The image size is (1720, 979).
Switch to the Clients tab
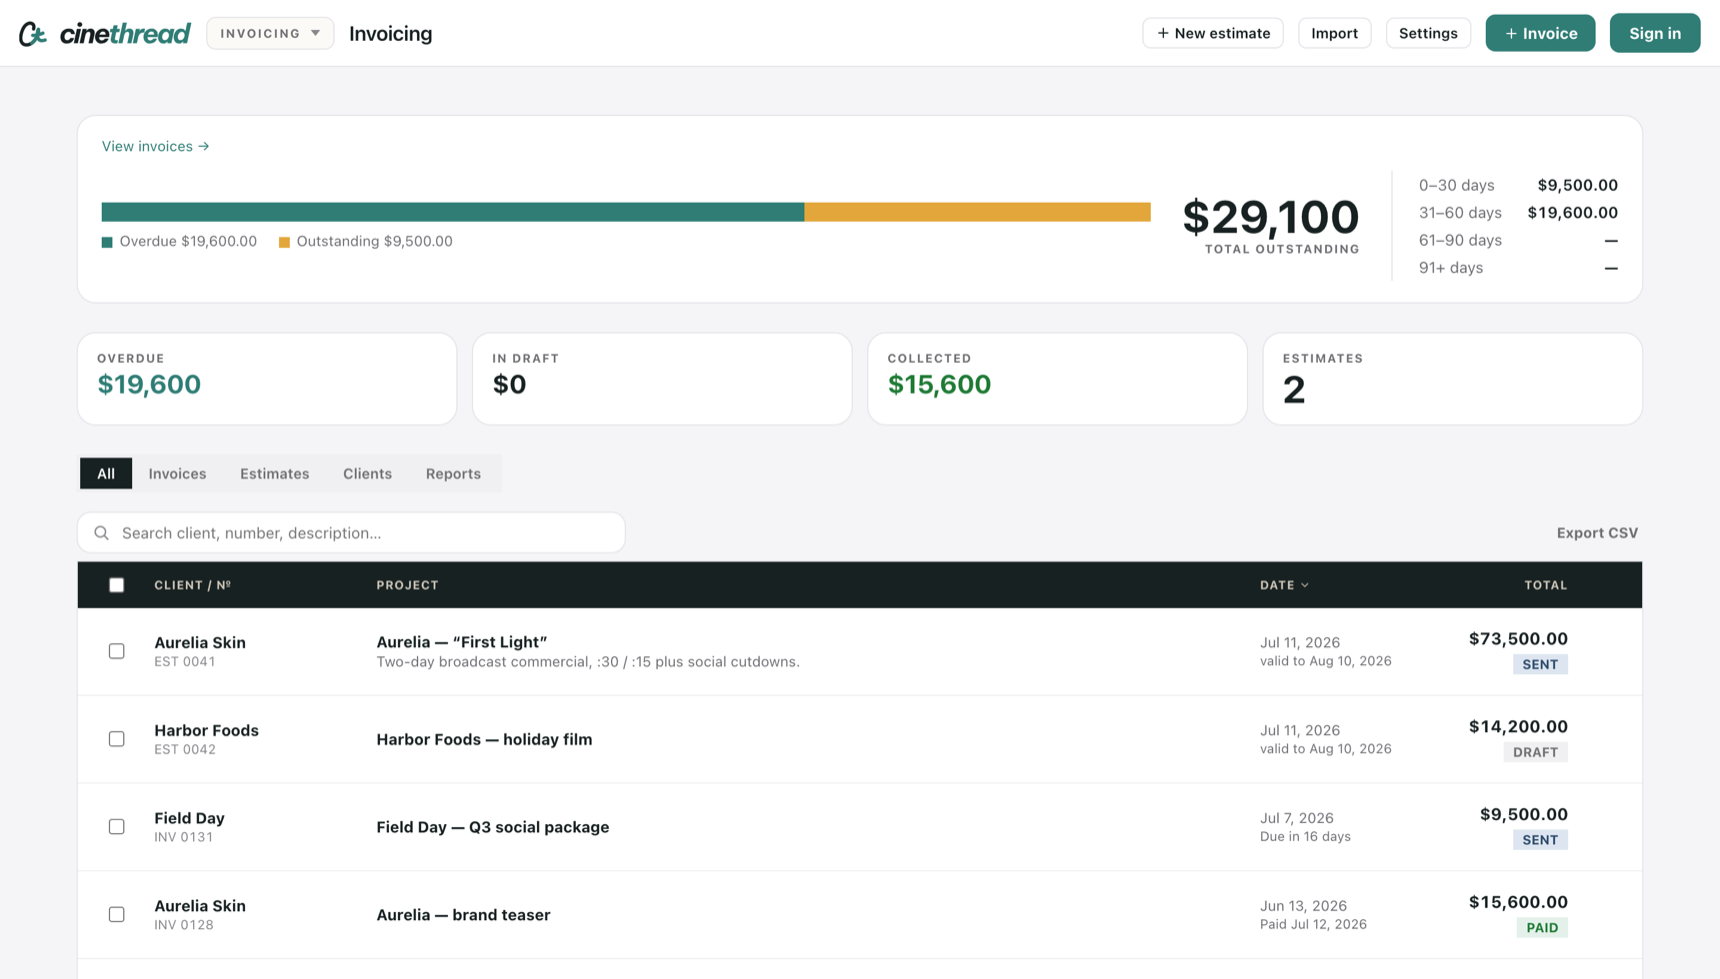tap(367, 474)
